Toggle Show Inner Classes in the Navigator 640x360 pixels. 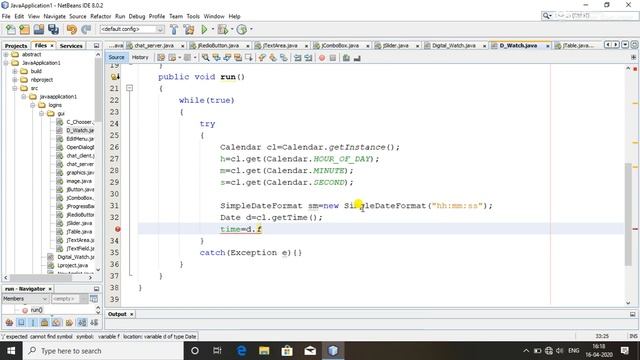click(56, 323)
